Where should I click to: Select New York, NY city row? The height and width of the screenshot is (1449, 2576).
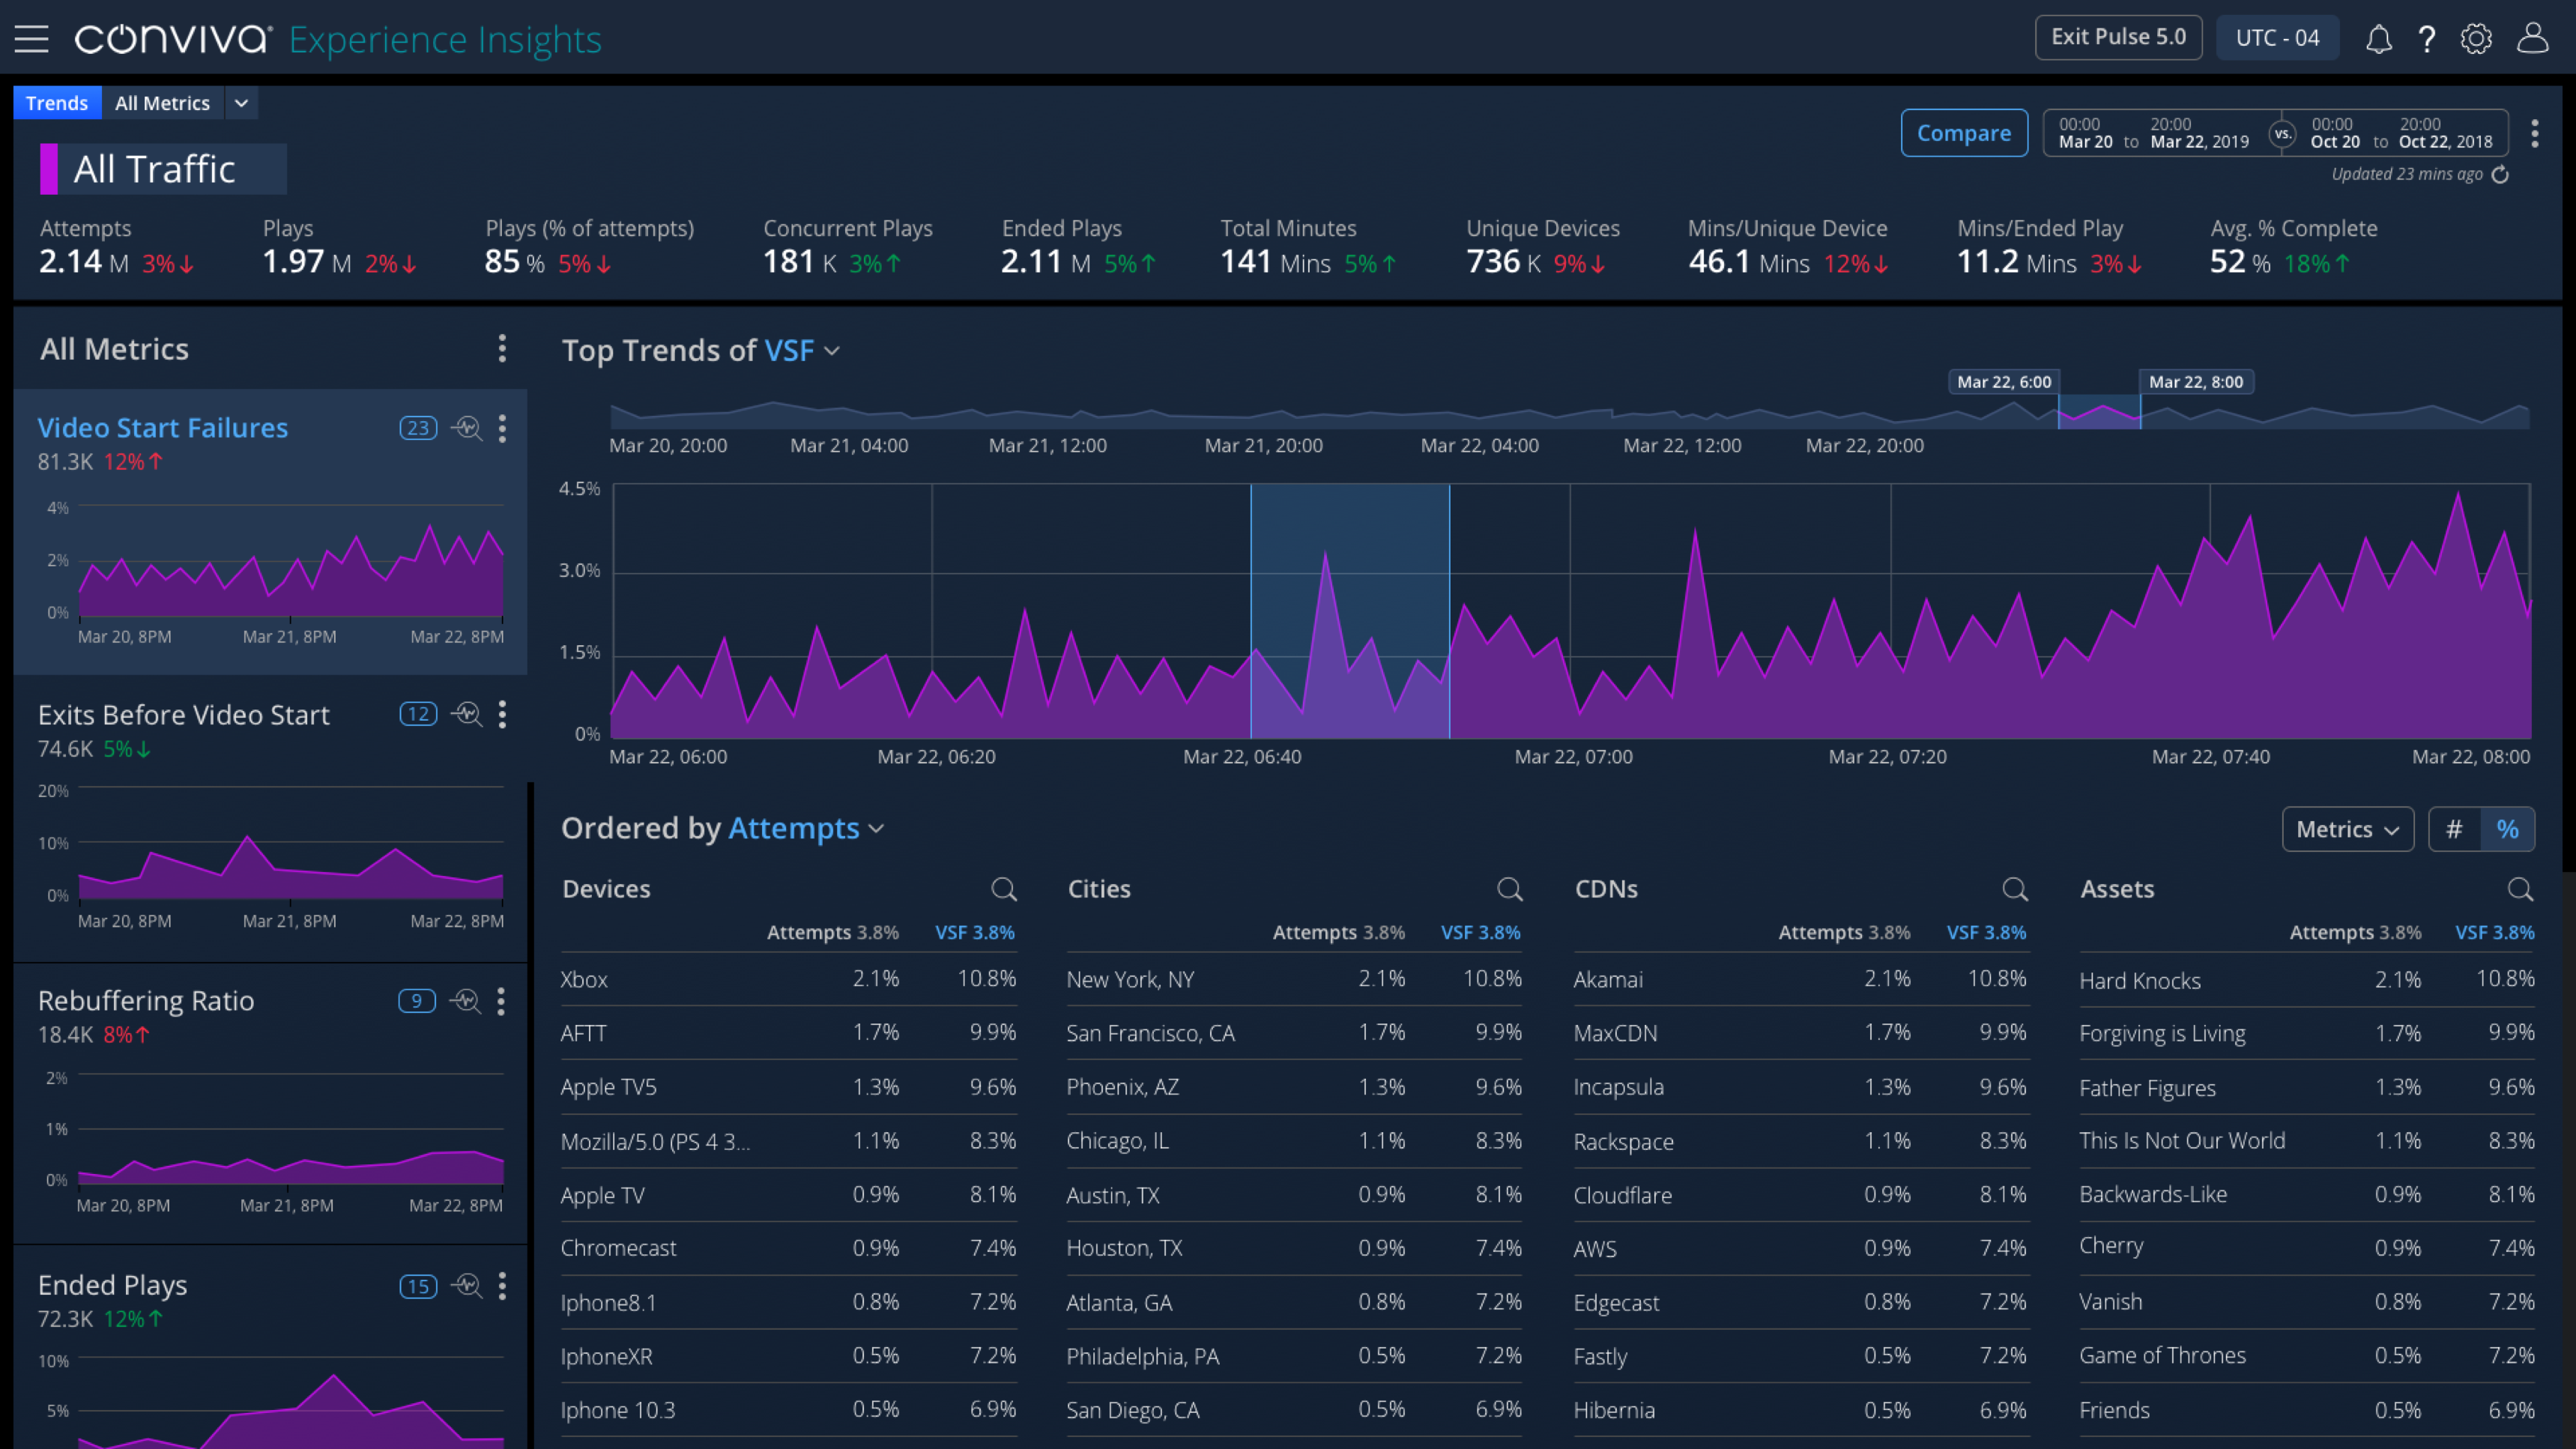point(1294,979)
